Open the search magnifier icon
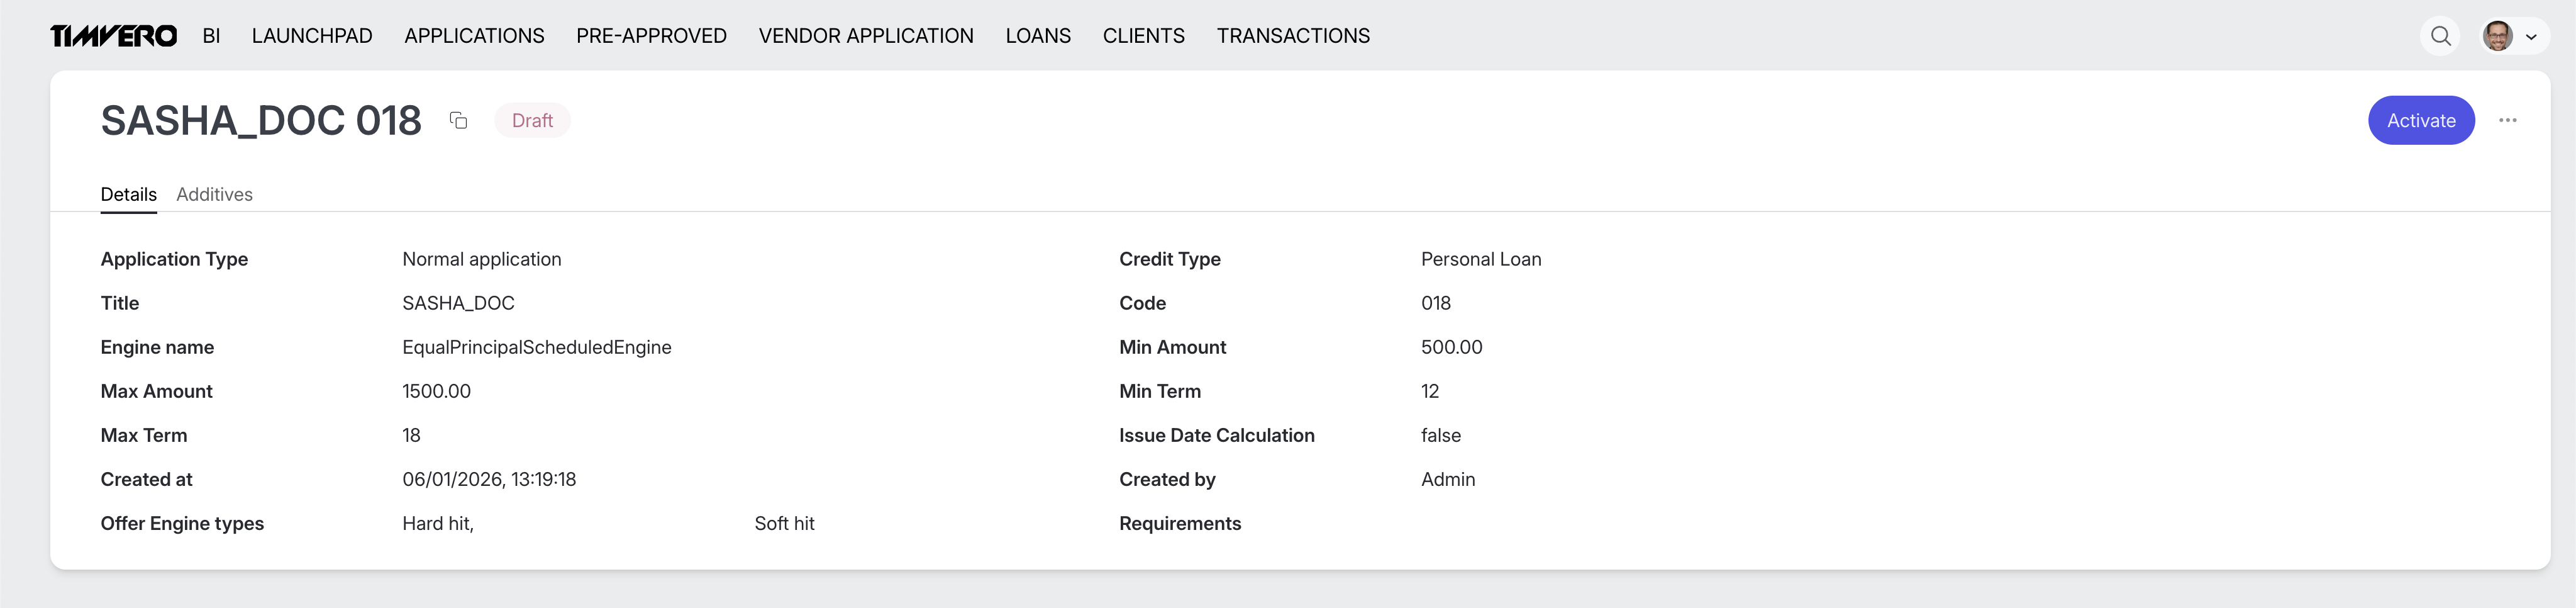 [2440, 36]
